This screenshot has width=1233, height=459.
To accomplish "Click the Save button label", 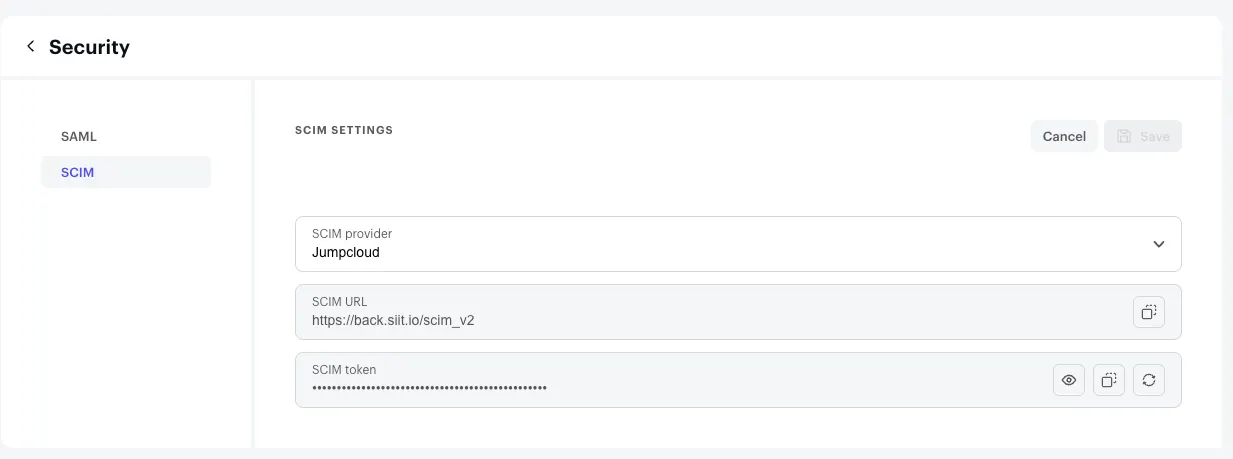I will pyautogui.click(x=1155, y=136).
